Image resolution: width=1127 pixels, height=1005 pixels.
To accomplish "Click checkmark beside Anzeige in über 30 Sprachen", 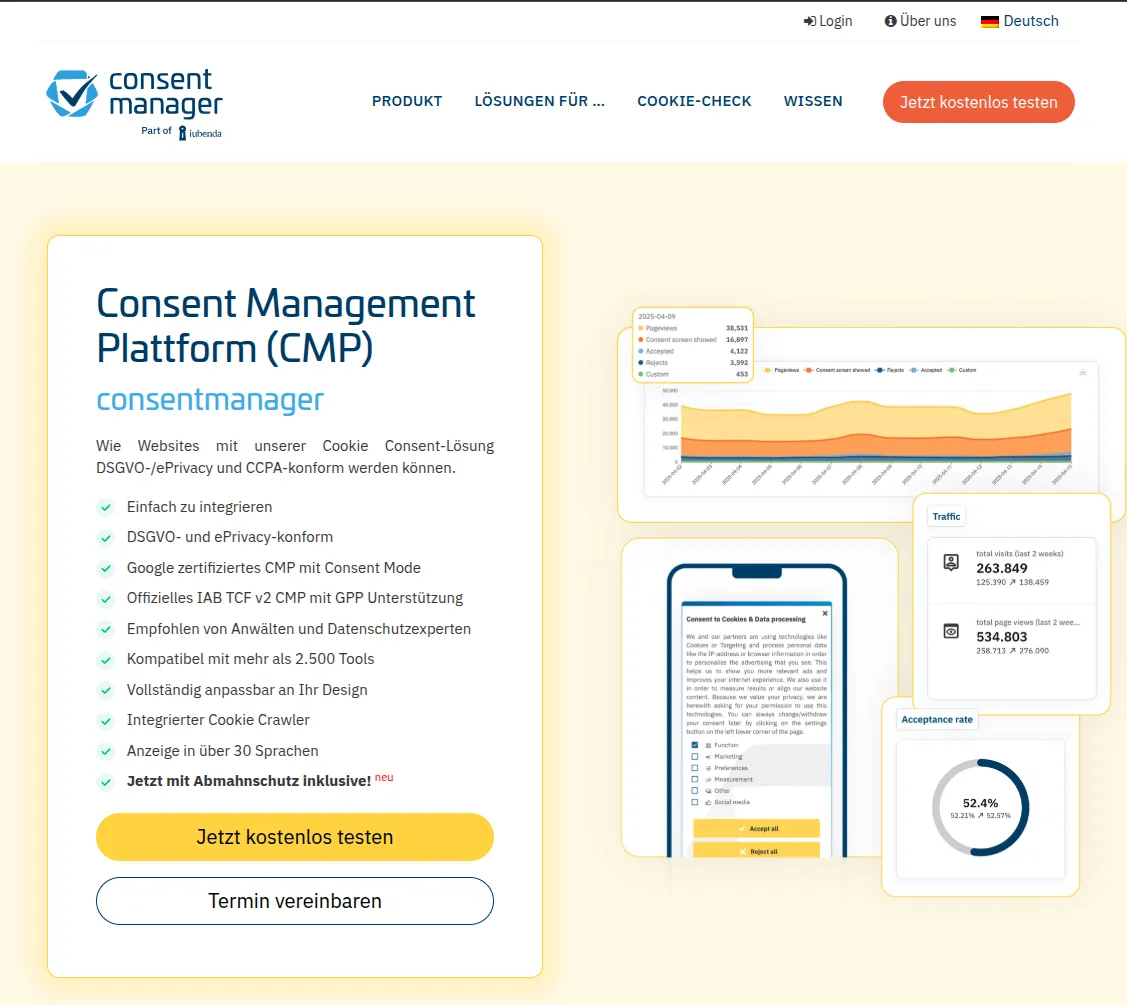I will point(106,752).
